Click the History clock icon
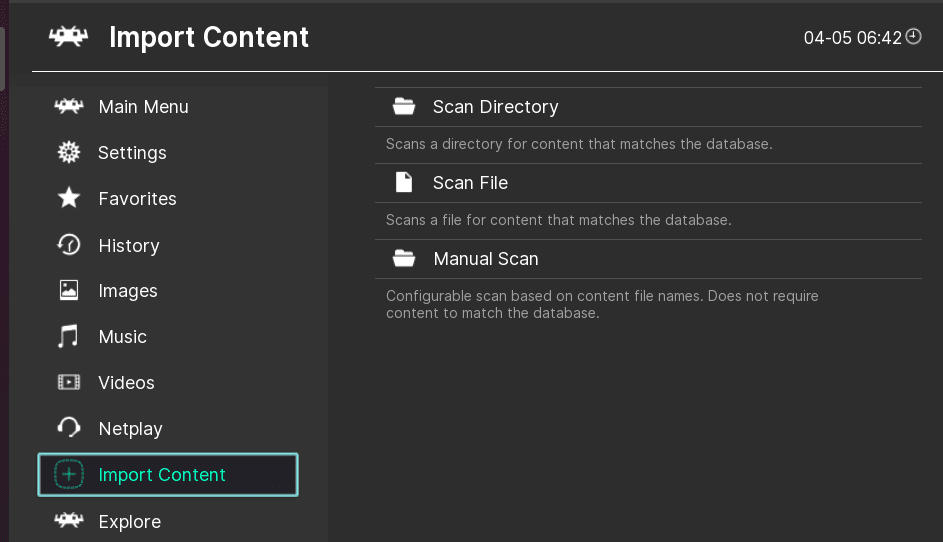 click(x=69, y=245)
